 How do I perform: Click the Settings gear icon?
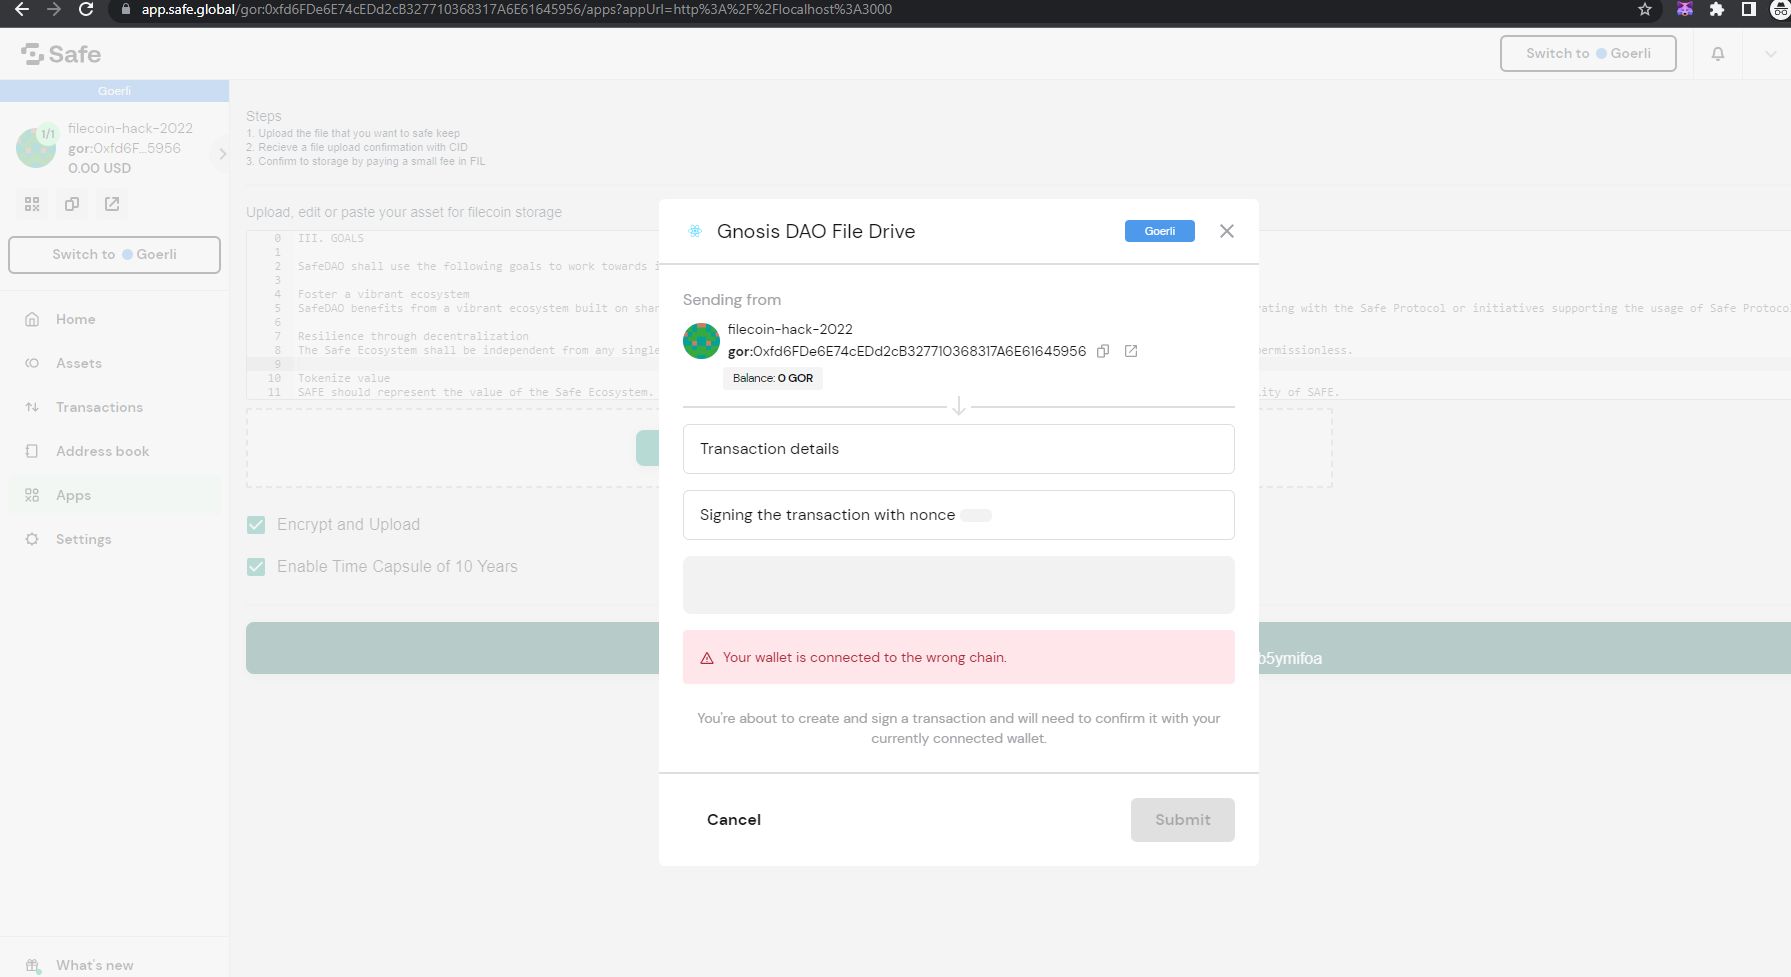coord(32,539)
